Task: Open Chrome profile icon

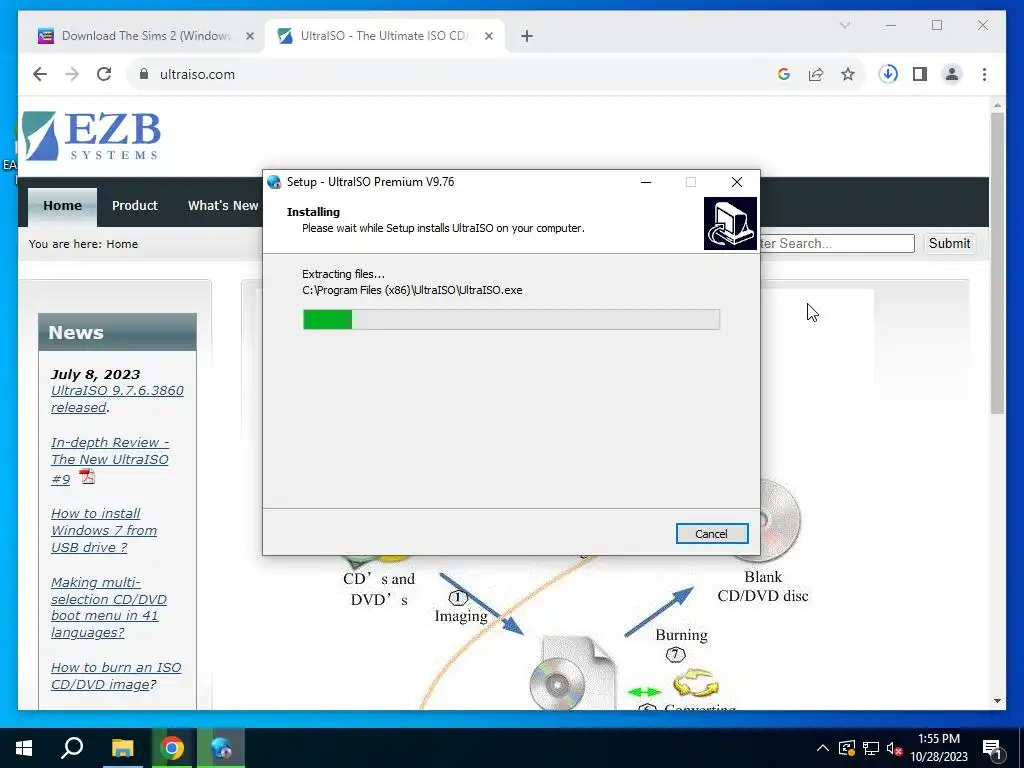Action: 952,74
